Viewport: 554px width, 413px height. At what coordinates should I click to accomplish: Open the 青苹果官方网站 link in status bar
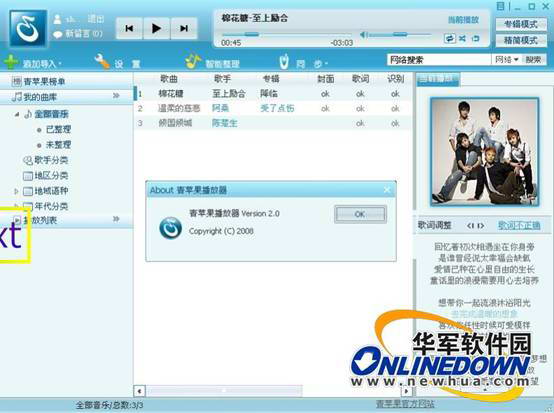click(405, 405)
